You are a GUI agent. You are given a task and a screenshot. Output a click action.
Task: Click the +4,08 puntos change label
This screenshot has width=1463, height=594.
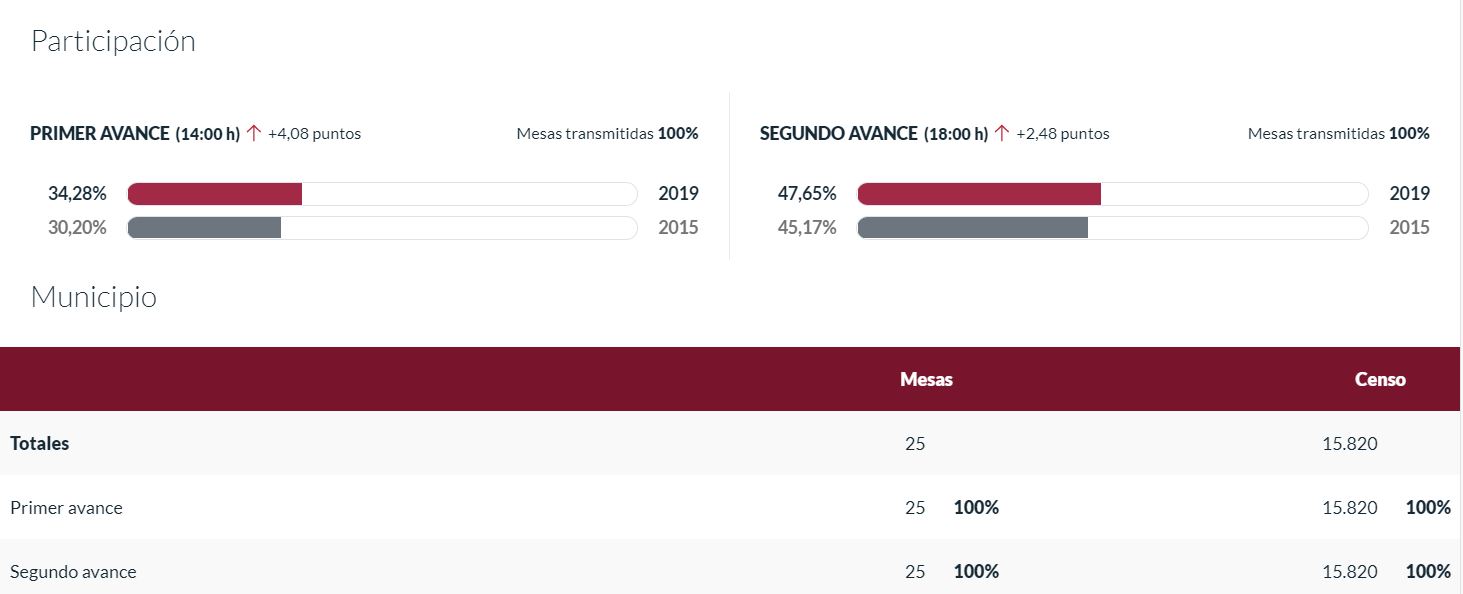[314, 133]
